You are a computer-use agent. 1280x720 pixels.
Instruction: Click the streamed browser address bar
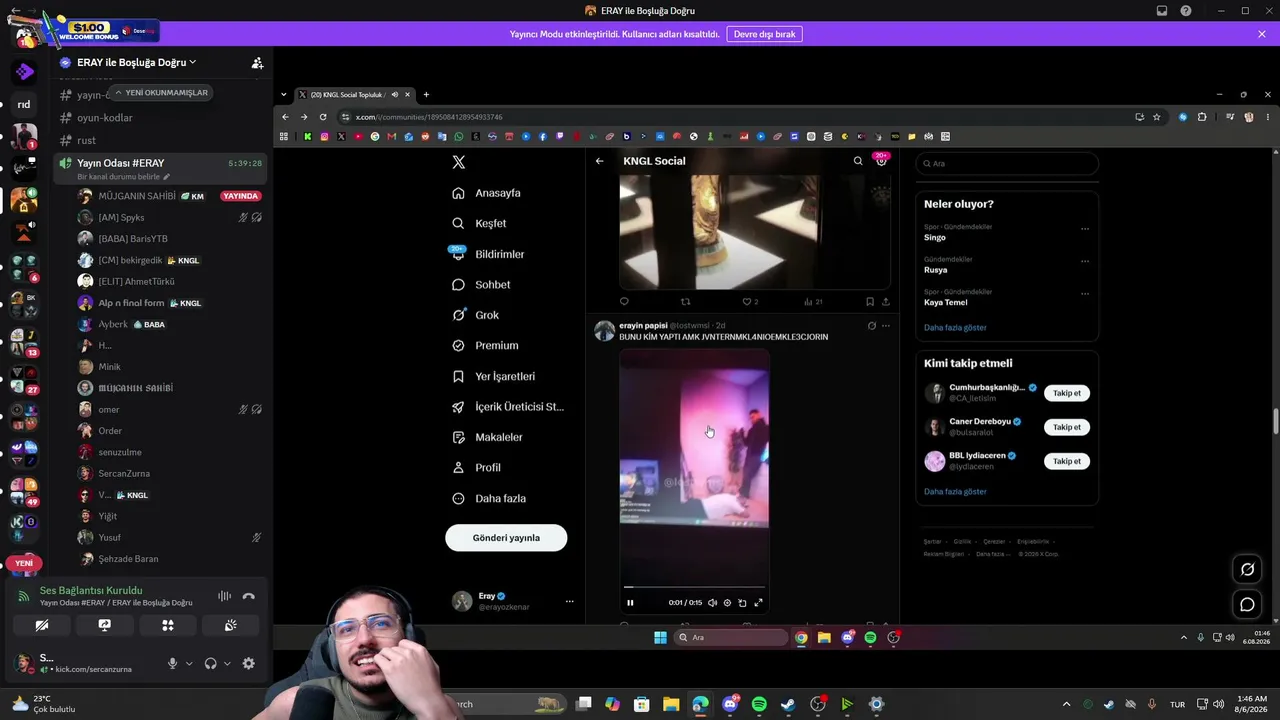click(x=735, y=117)
